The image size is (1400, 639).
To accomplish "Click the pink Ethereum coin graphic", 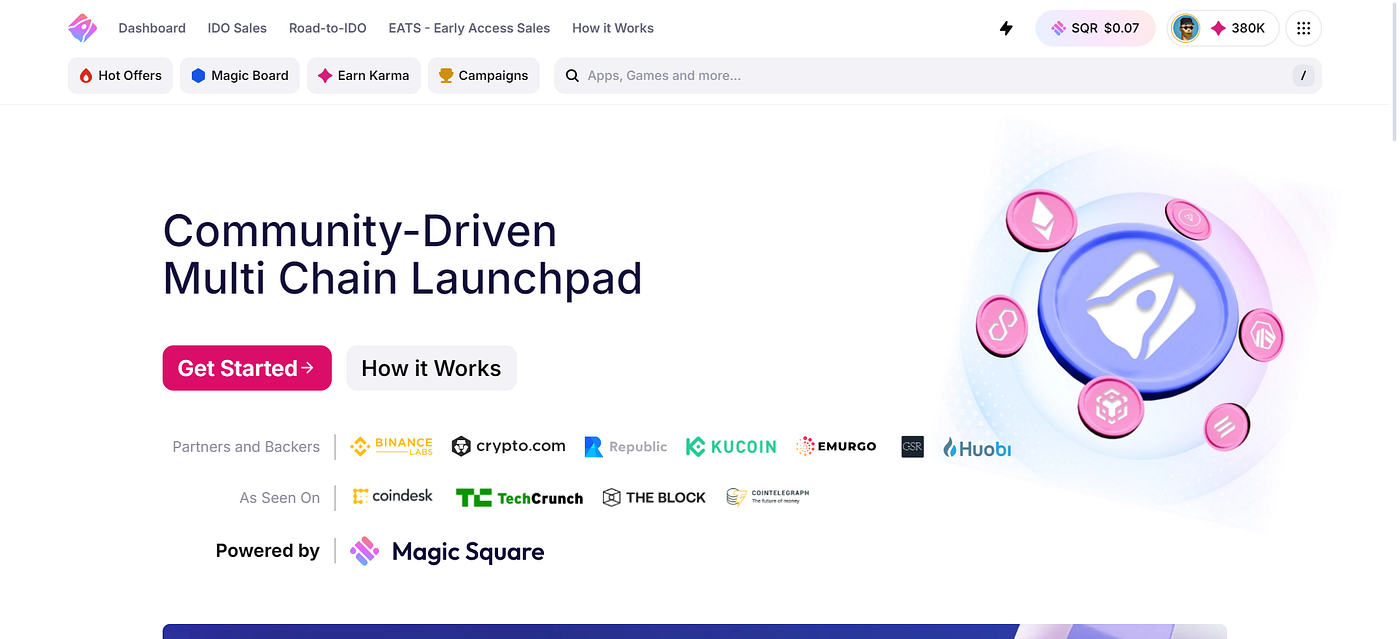I will (1041, 221).
